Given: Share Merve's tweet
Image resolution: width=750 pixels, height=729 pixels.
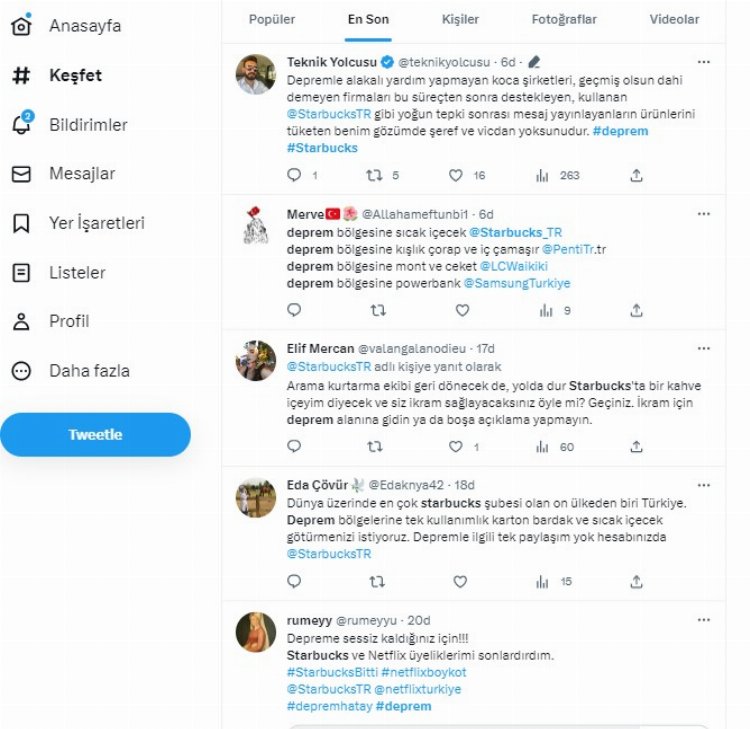Looking at the screenshot, I should [x=636, y=310].
